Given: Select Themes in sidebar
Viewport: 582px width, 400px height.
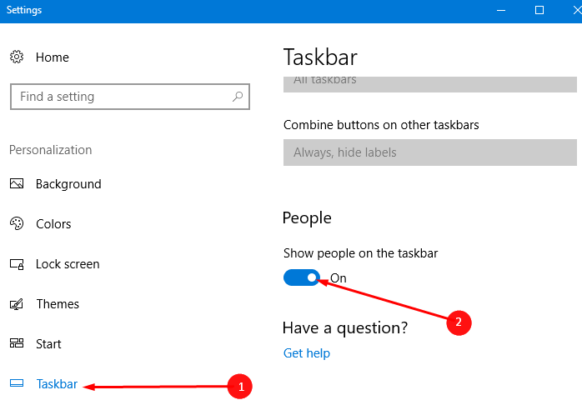Looking at the screenshot, I should tap(58, 304).
